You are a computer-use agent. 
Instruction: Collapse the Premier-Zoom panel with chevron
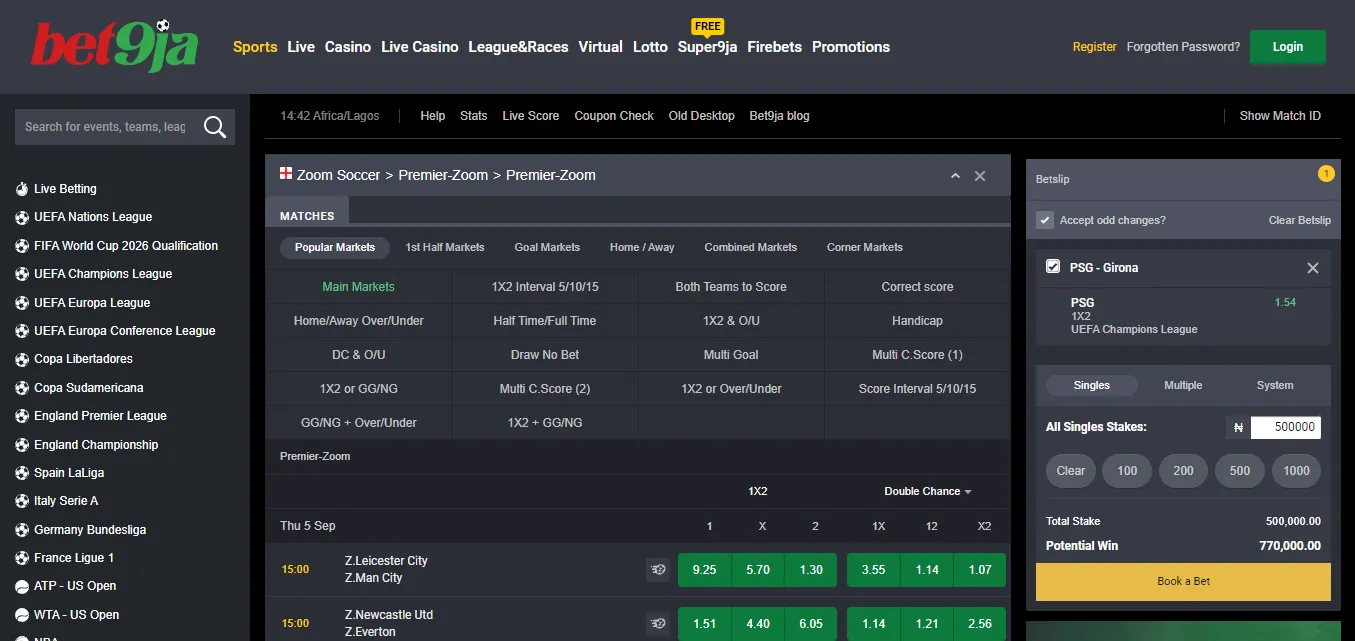(955, 176)
